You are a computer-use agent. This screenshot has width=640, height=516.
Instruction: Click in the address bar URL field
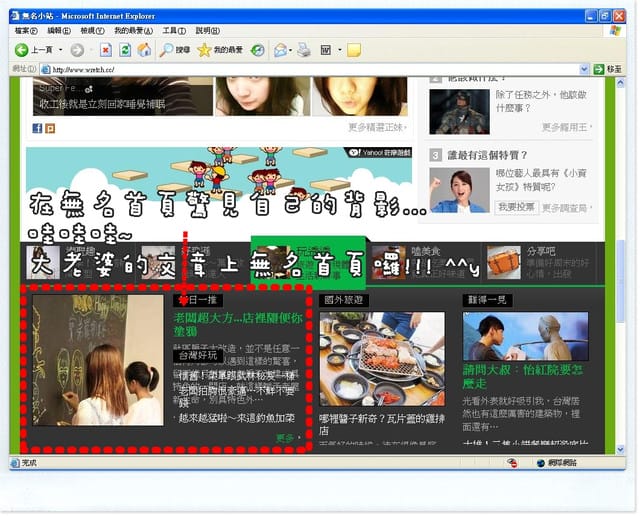[314, 69]
